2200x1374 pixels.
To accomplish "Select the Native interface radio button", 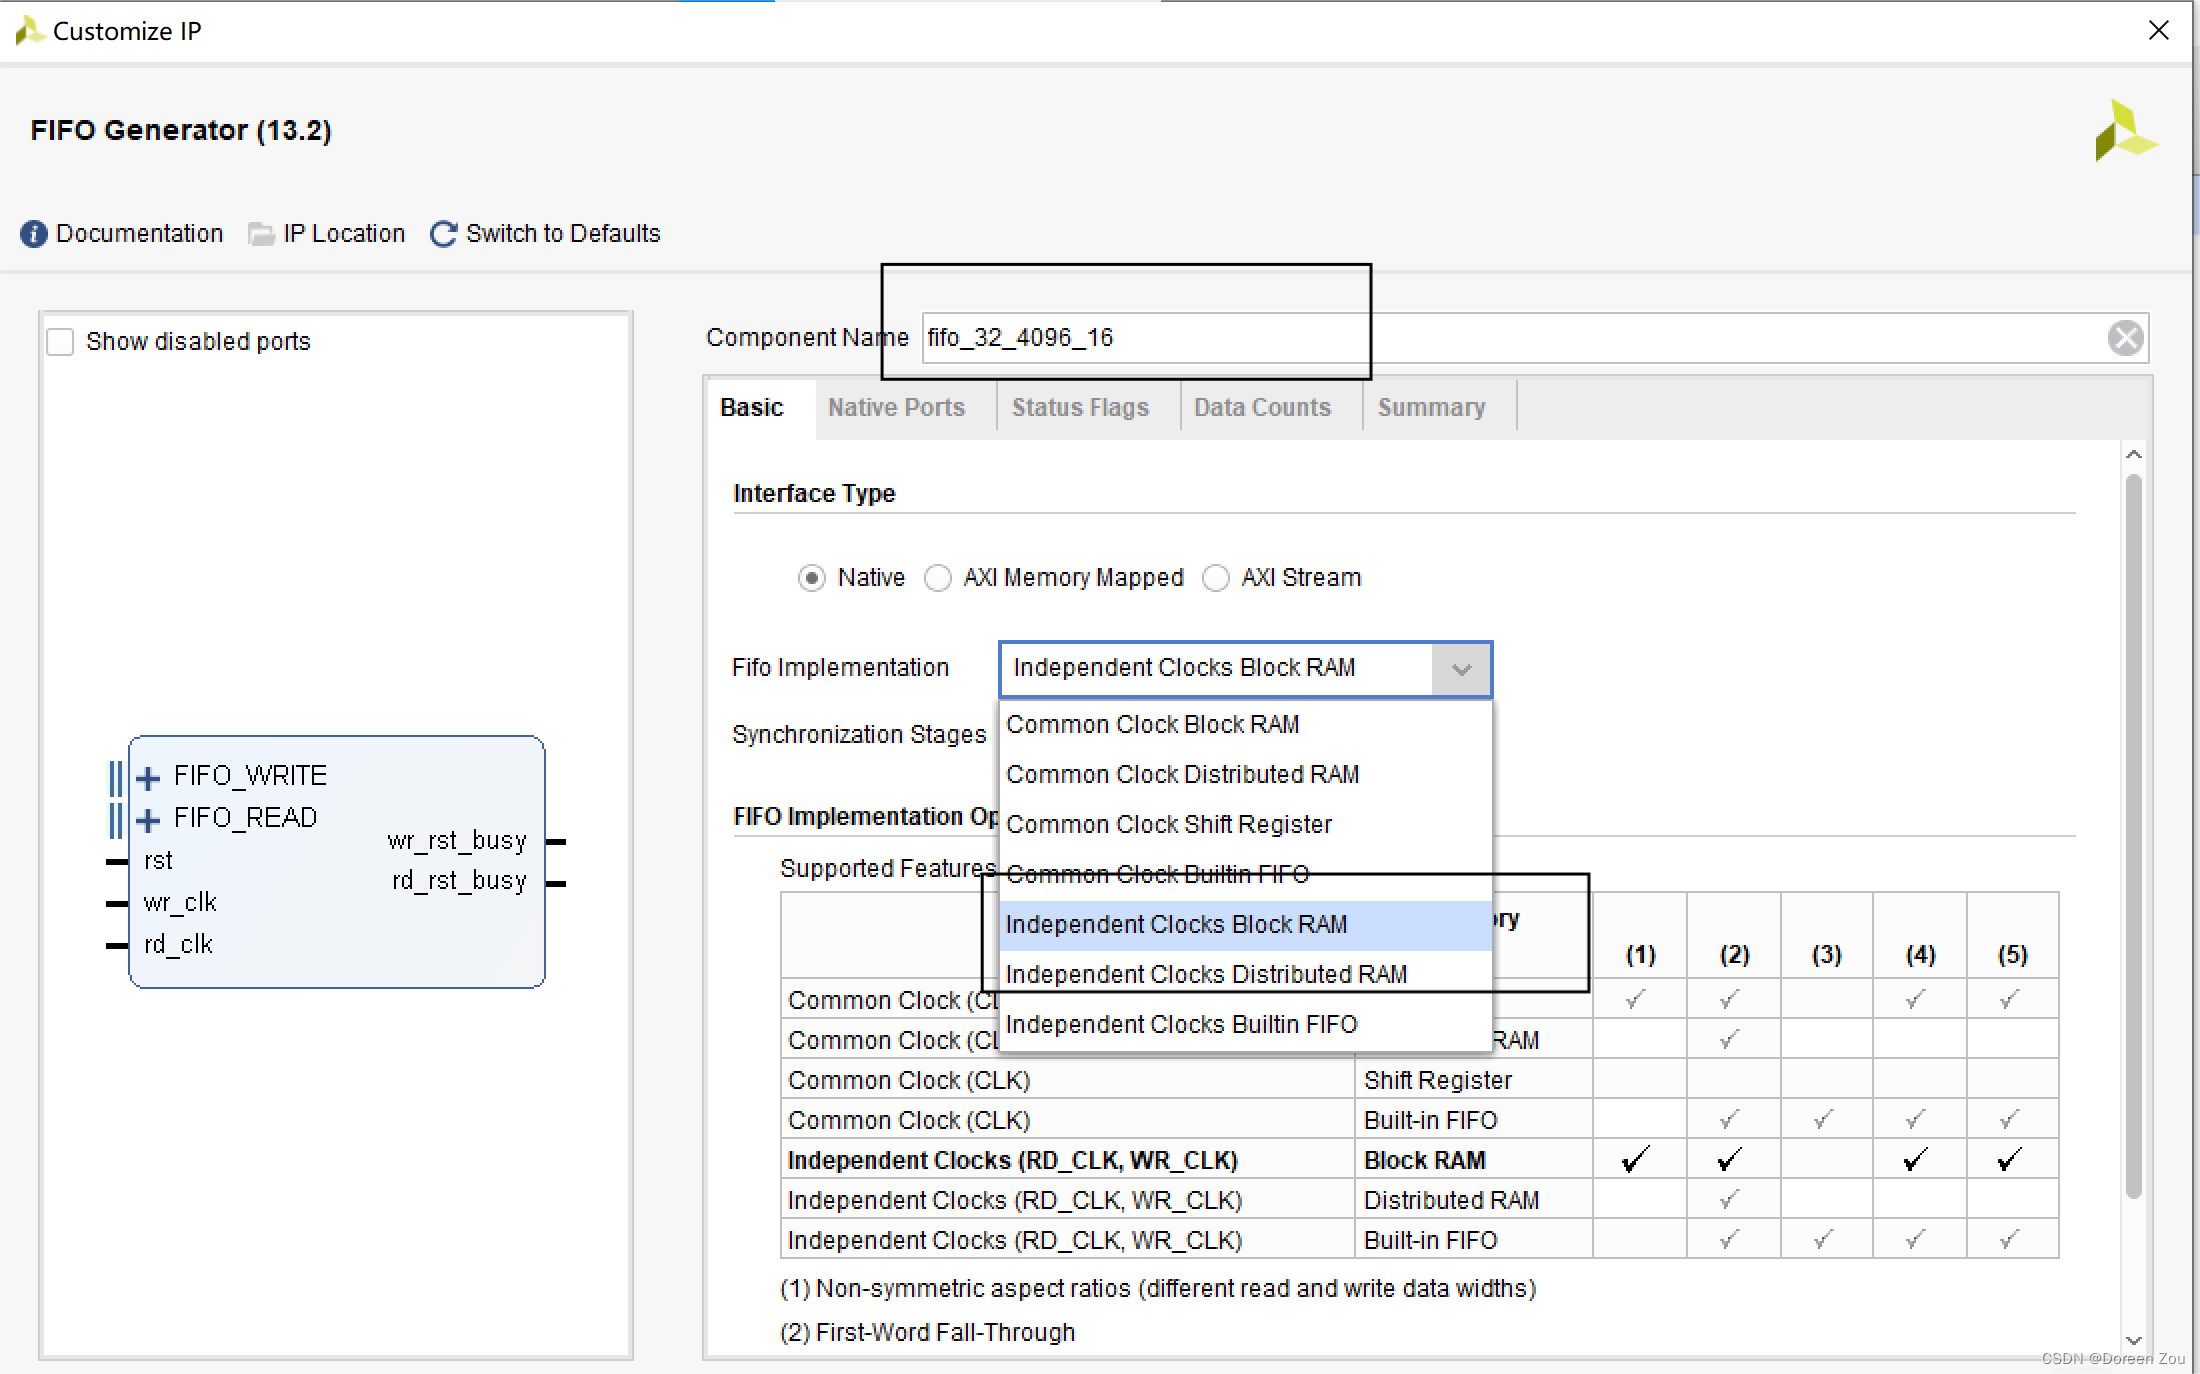I will 811,578.
